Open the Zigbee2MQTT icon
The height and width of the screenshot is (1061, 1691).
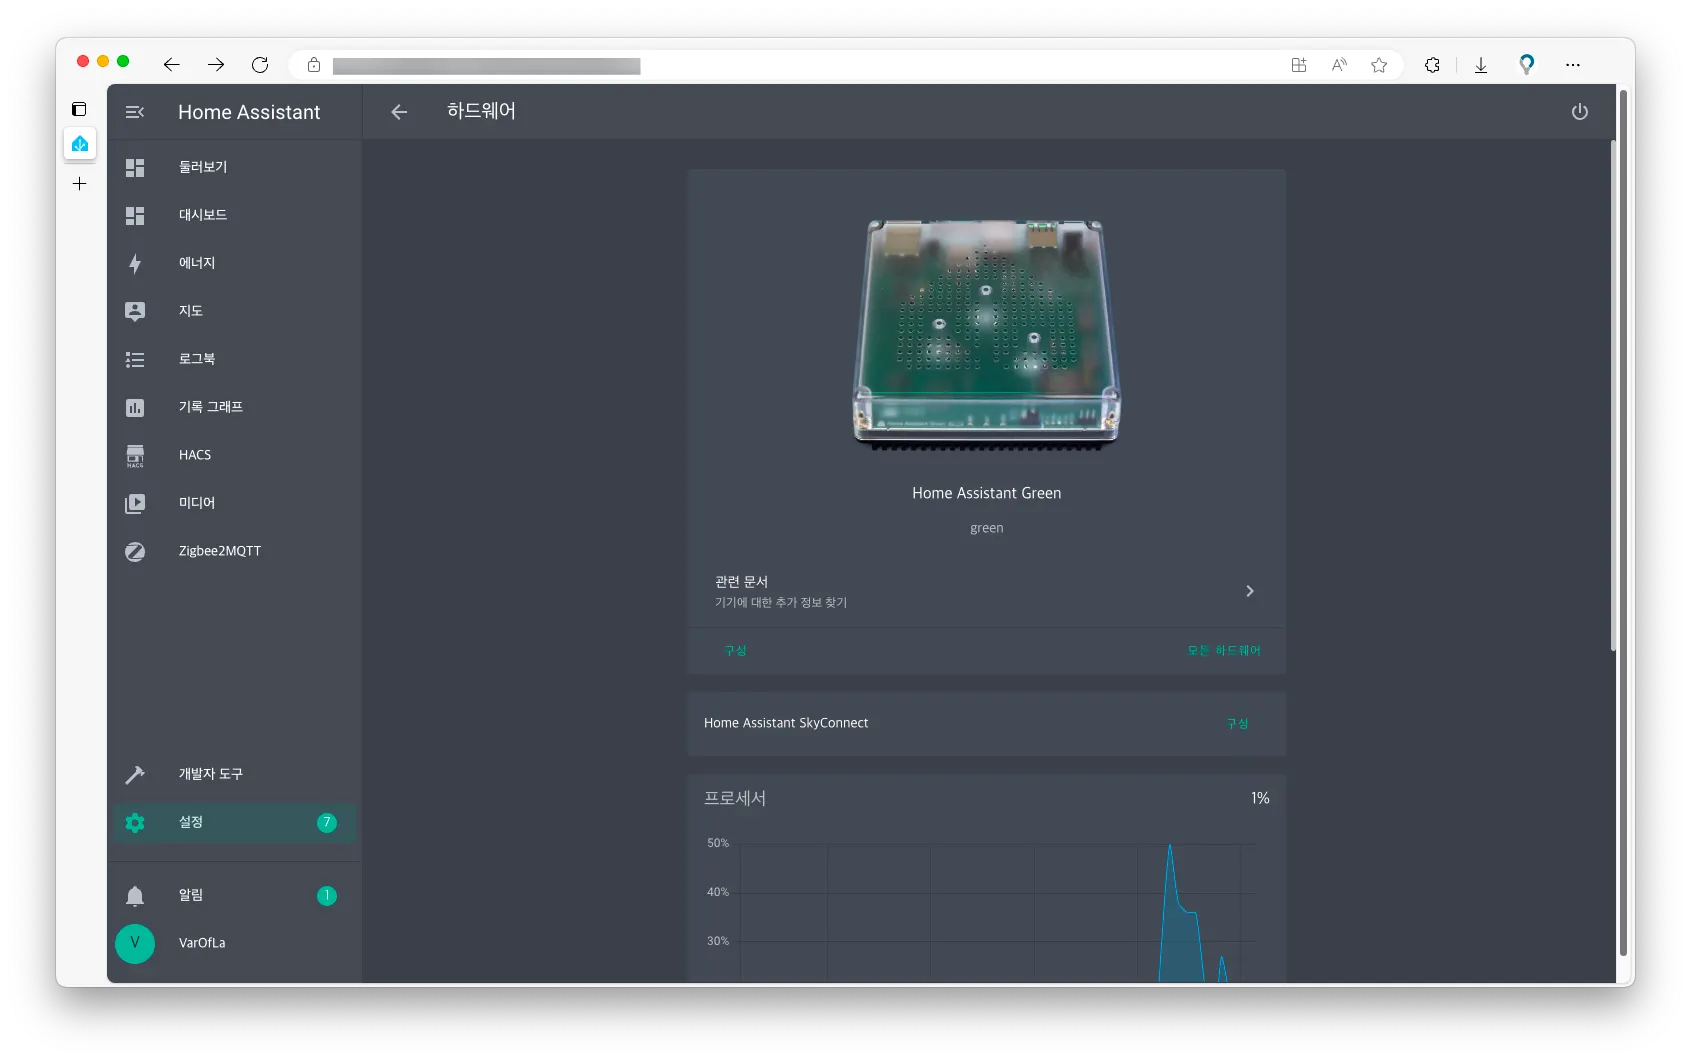click(135, 551)
